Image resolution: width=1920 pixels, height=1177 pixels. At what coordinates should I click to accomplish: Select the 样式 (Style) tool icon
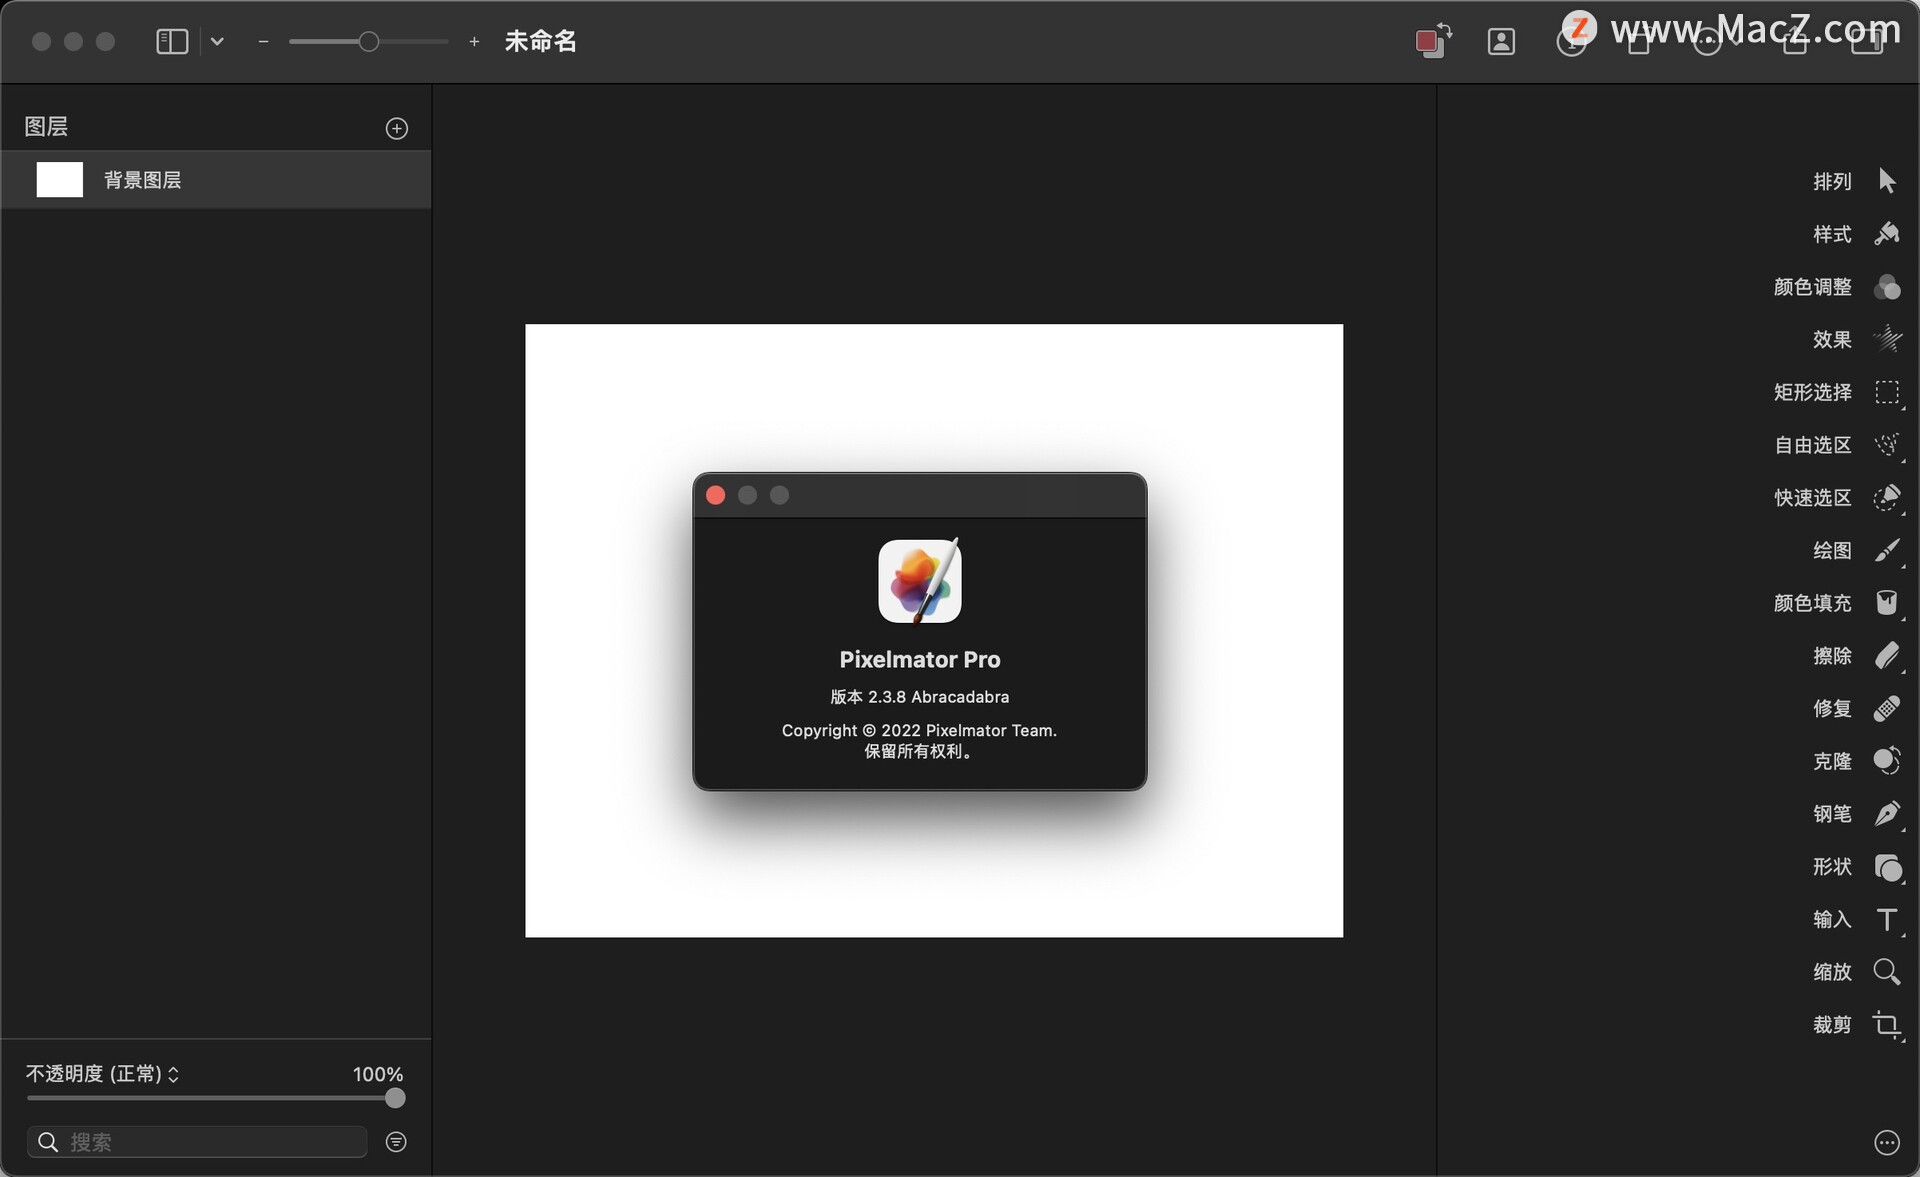tap(1886, 234)
